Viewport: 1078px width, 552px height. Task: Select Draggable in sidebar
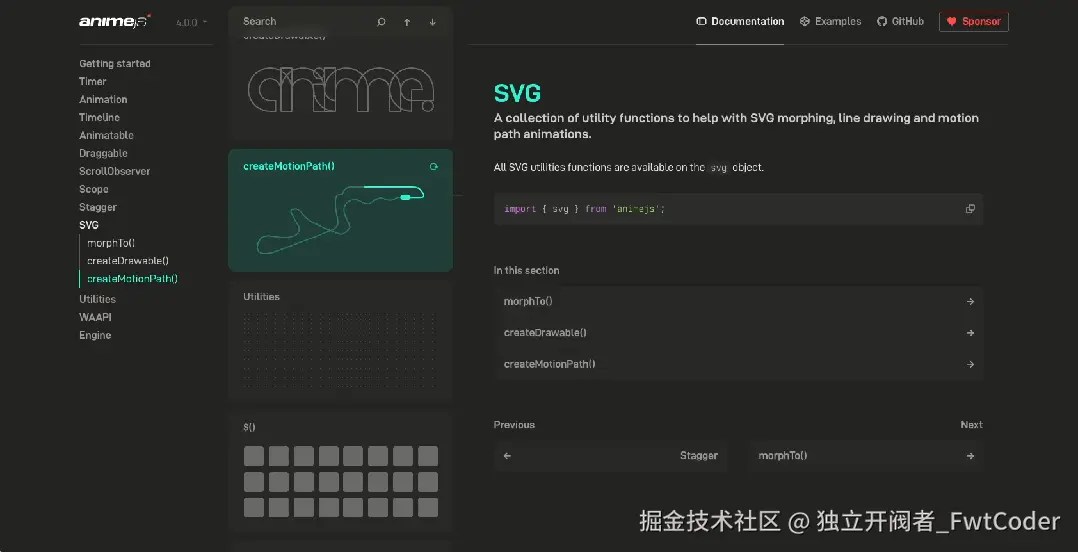coord(103,153)
